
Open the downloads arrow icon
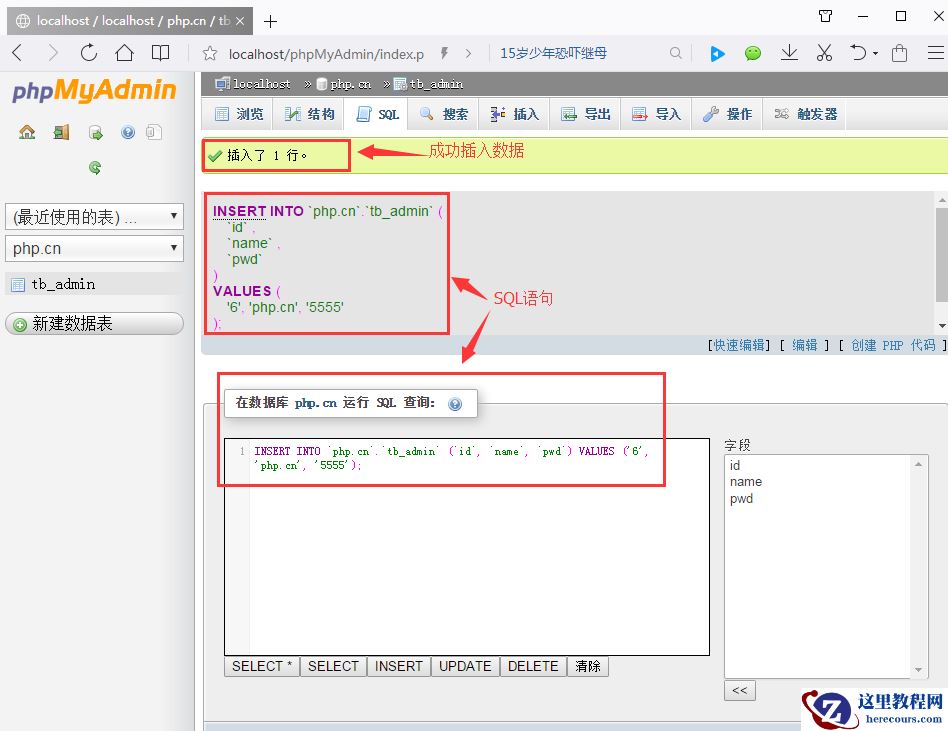pyautogui.click(x=789, y=53)
